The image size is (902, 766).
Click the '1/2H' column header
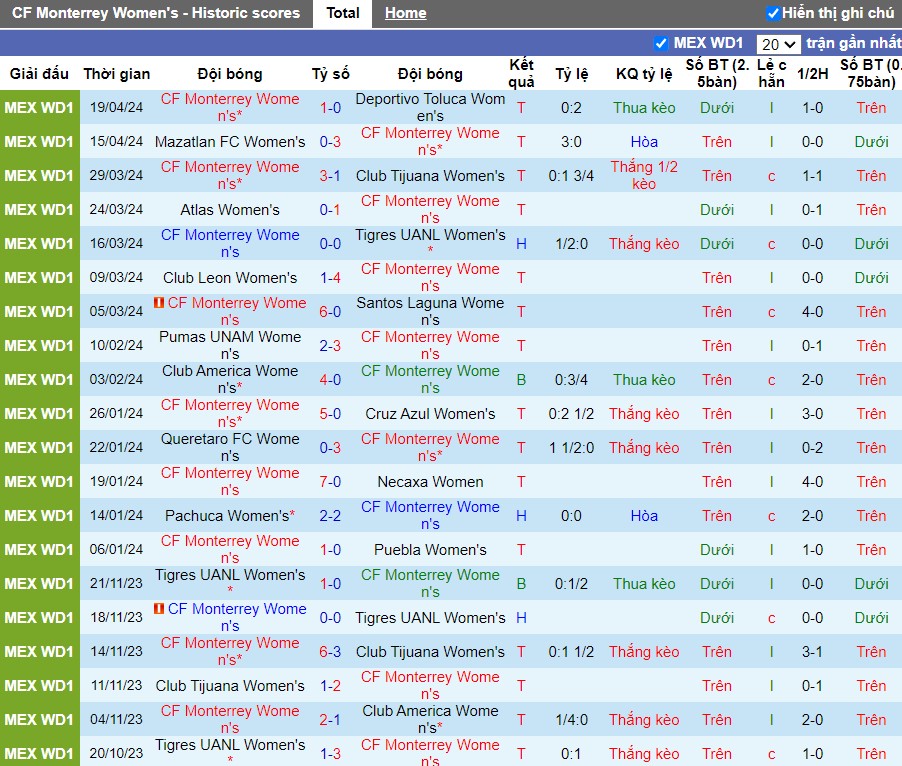(x=812, y=74)
